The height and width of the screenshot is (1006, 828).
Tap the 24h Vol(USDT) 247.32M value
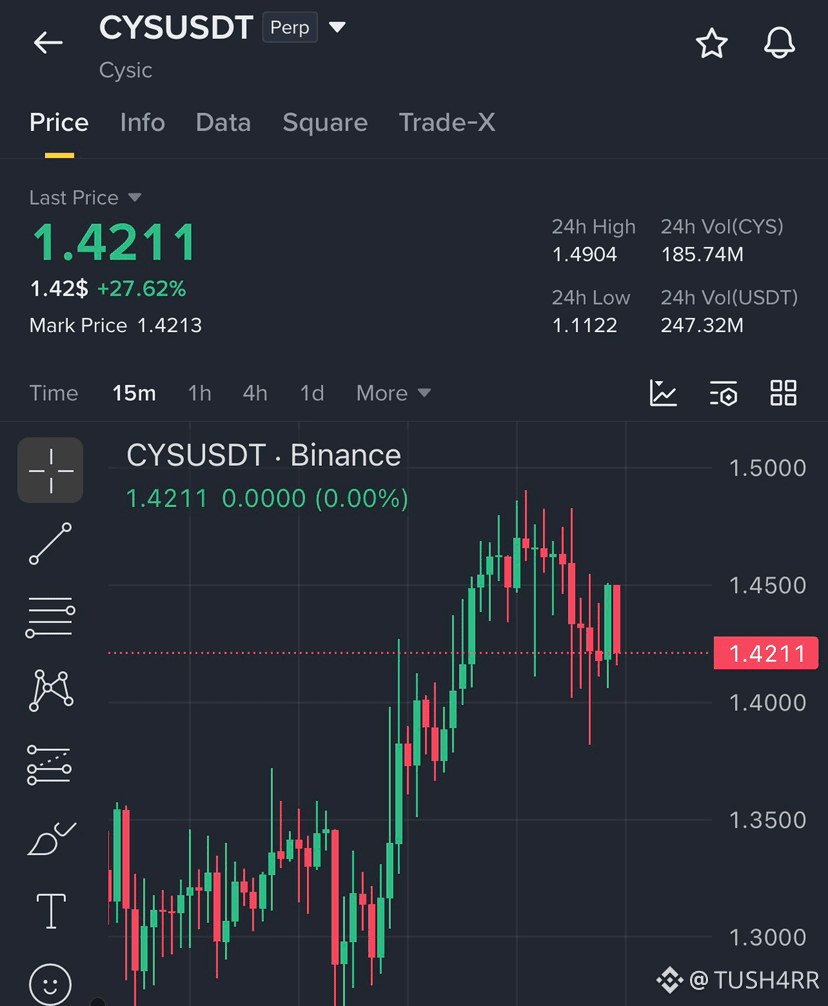click(x=702, y=325)
